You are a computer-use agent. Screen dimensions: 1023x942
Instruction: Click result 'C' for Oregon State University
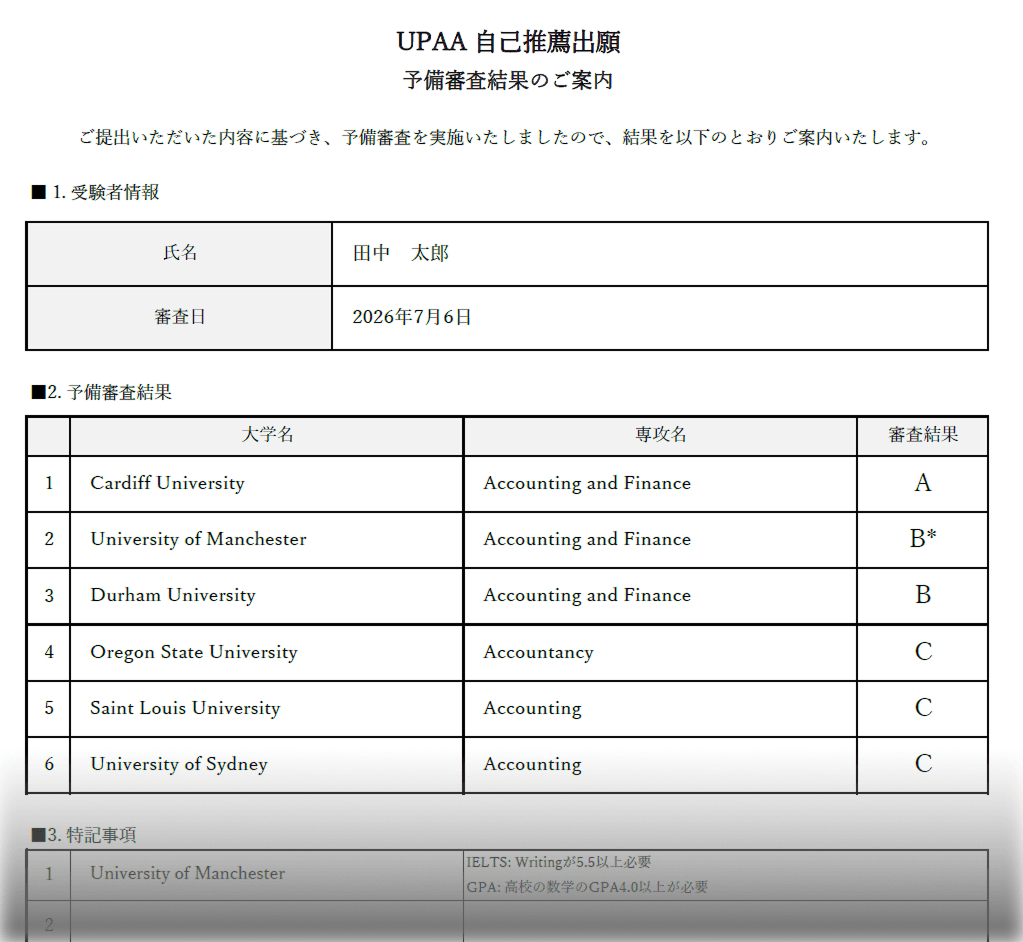pyautogui.click(x=923, y=652)
